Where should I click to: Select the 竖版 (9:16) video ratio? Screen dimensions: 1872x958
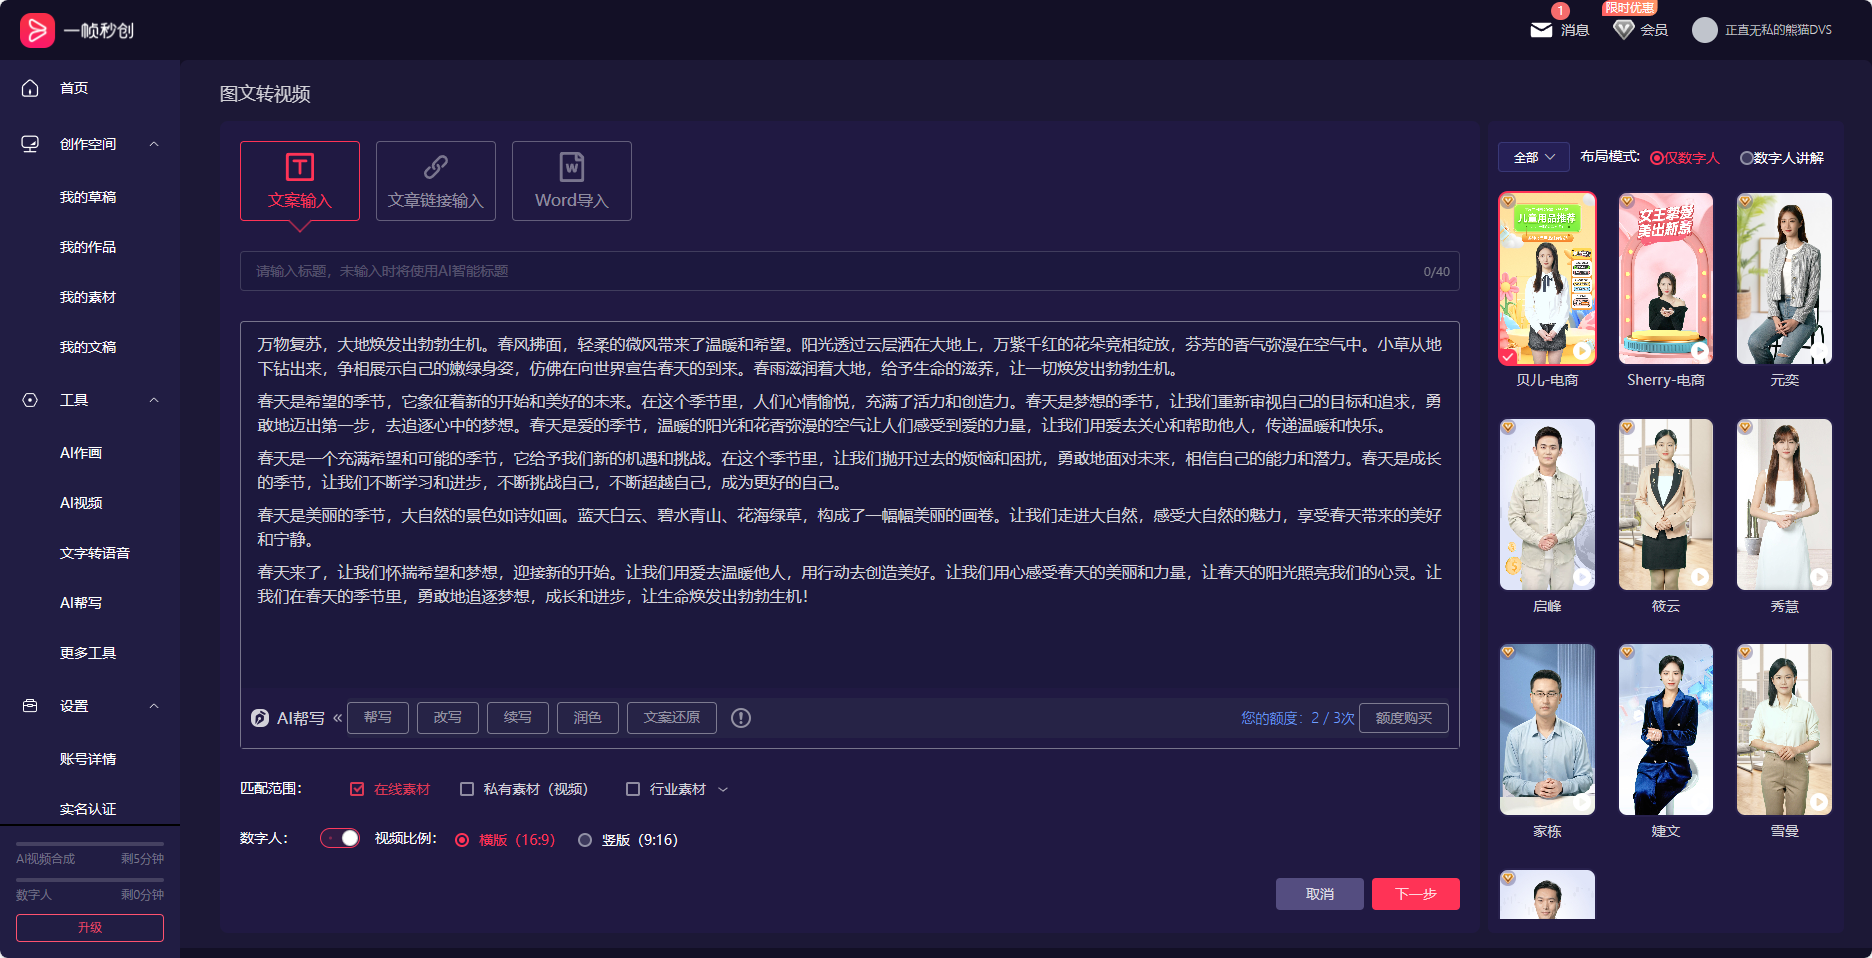[585, 840]
